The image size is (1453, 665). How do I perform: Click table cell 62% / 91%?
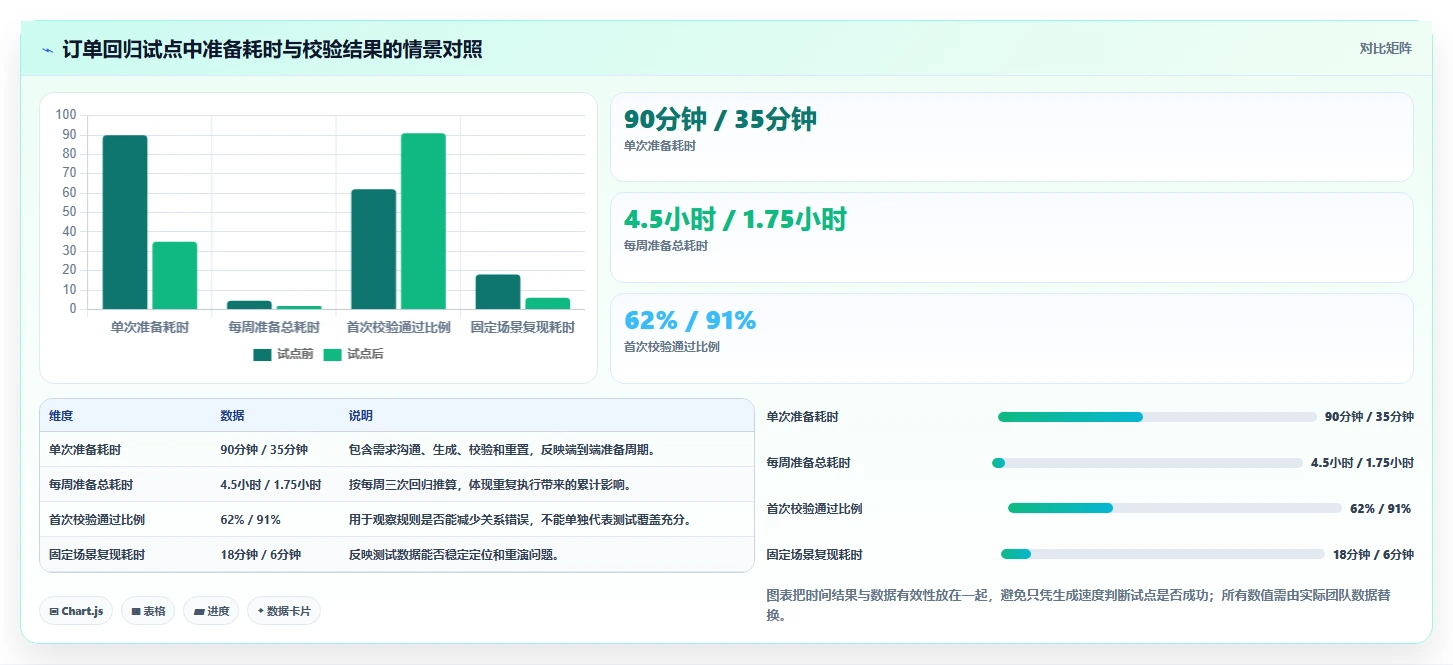click(x=250, y=520)
